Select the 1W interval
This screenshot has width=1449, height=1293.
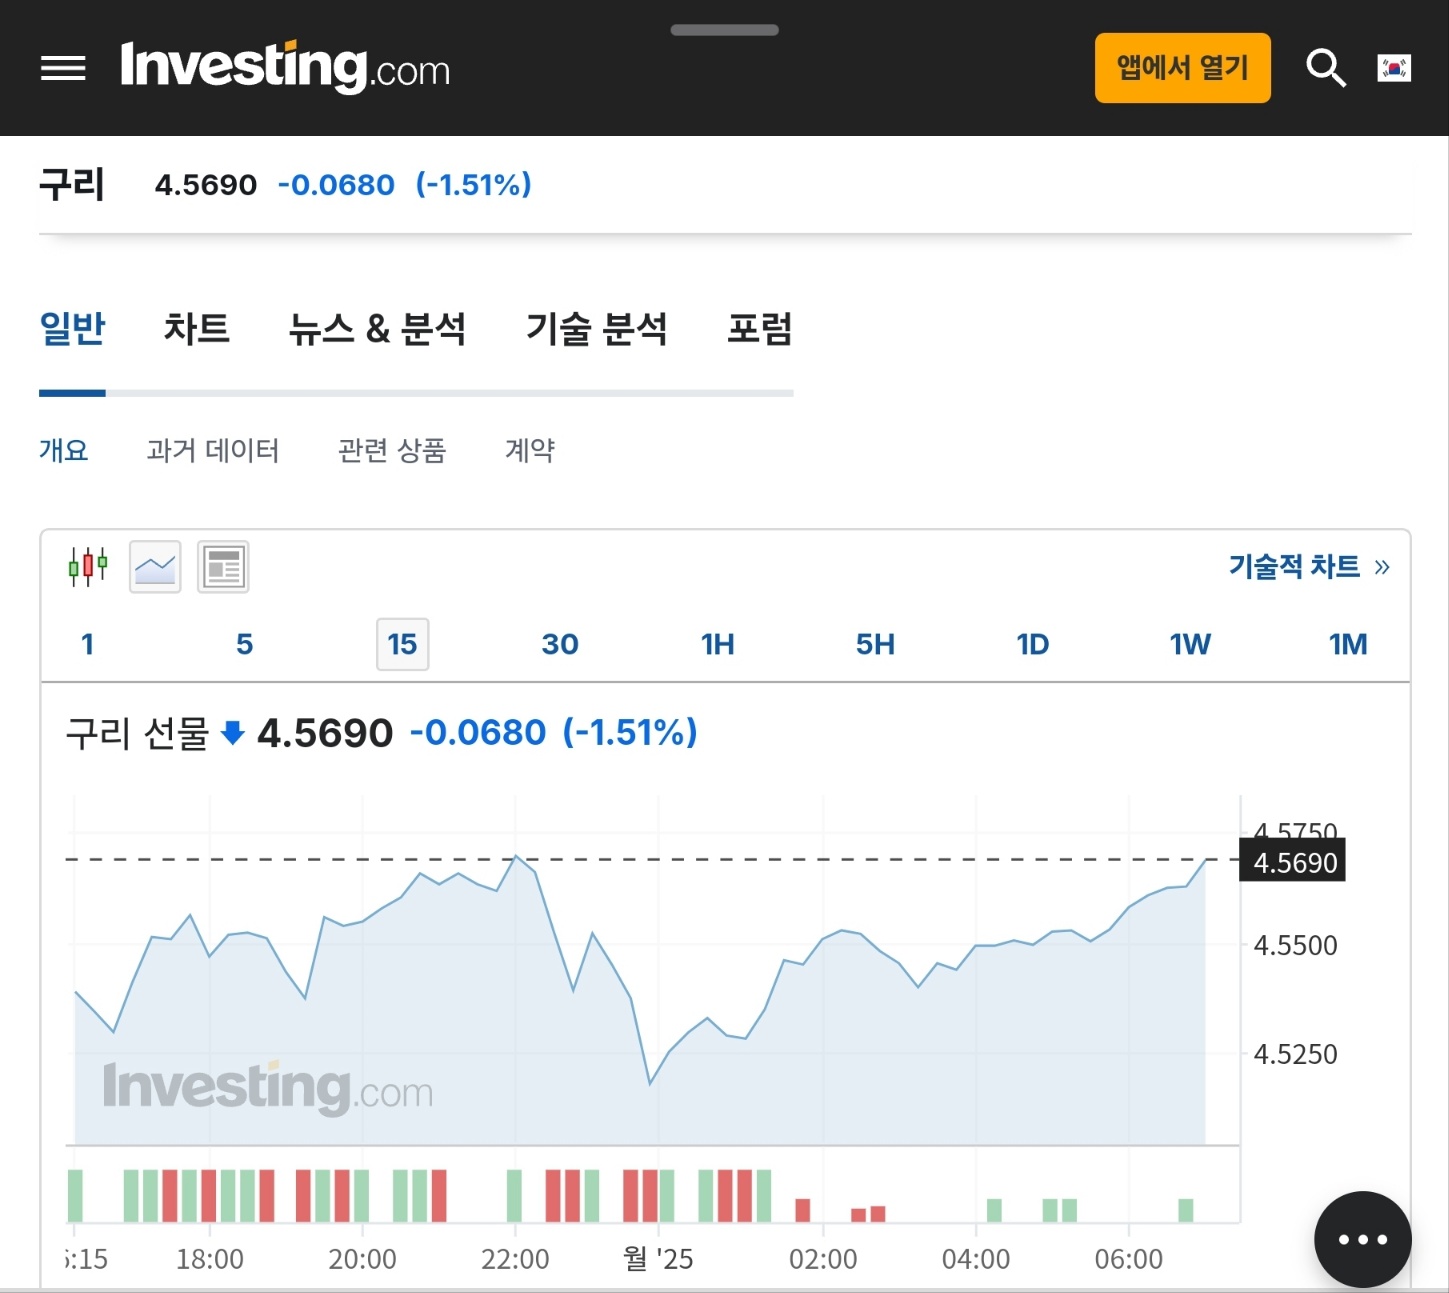click(1190, 644)
